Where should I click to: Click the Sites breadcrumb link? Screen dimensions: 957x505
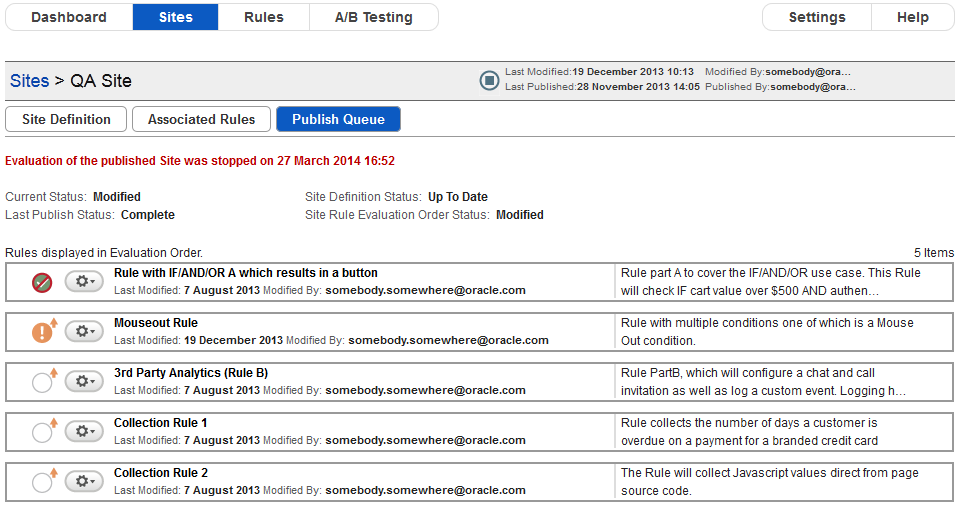(x=29, y=81)
